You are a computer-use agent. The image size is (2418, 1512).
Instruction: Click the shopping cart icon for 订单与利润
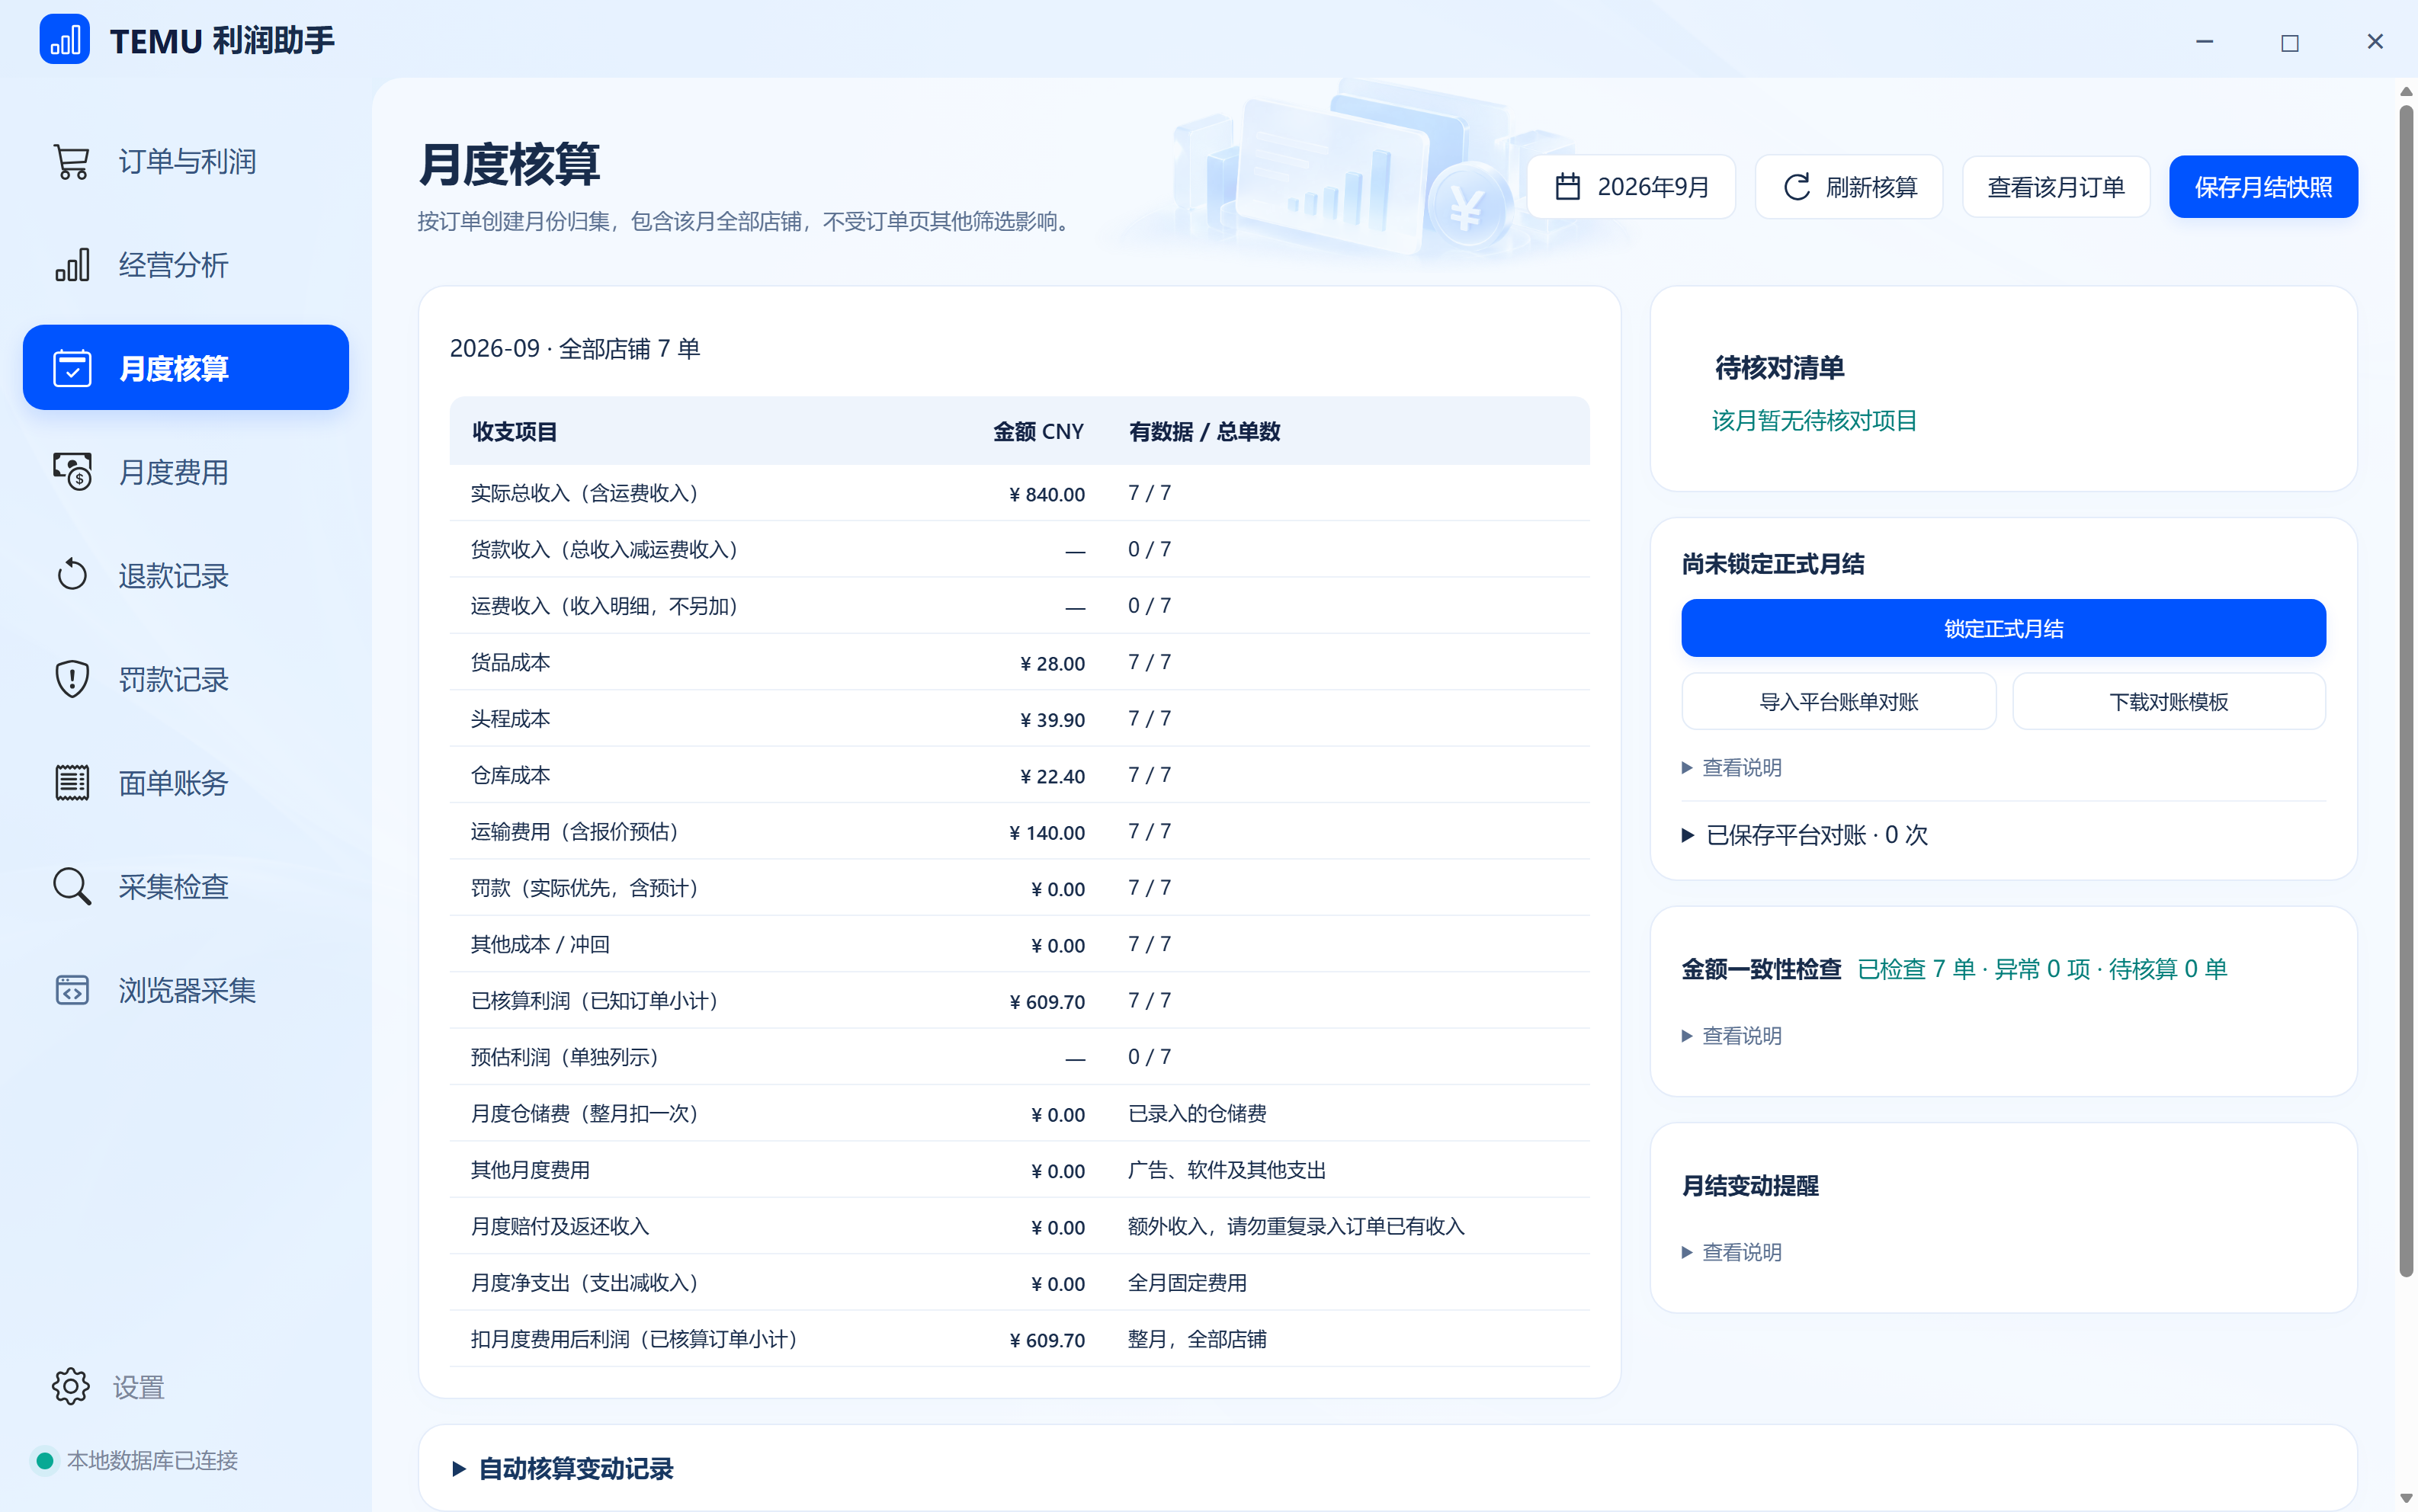pyautogui.click(x=71, y=161)
